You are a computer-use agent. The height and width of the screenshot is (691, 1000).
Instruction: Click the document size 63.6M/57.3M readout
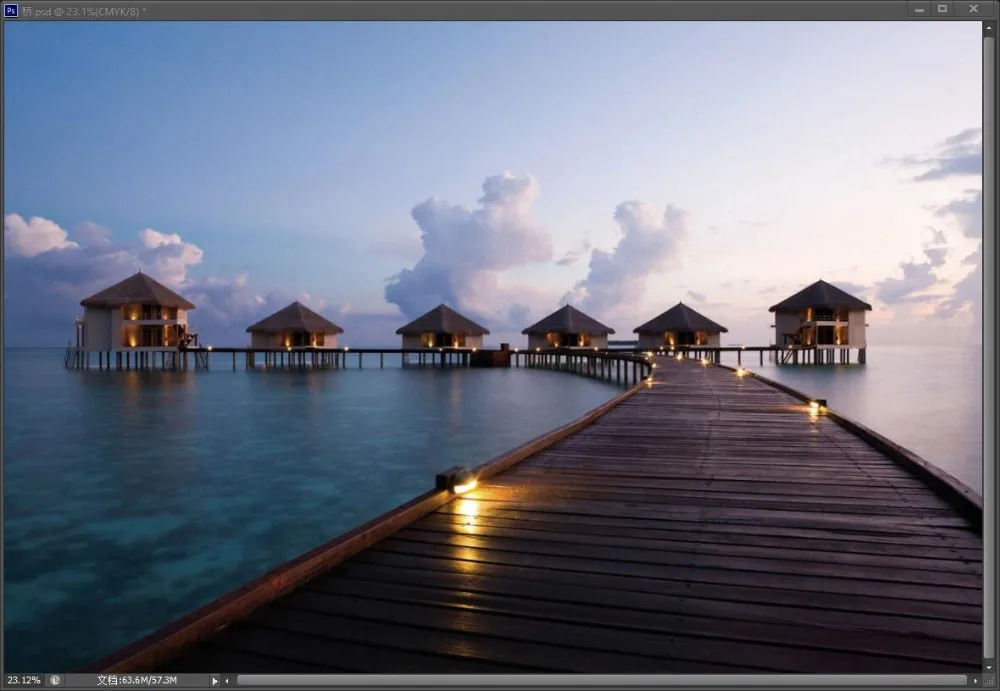click(136, 680)
